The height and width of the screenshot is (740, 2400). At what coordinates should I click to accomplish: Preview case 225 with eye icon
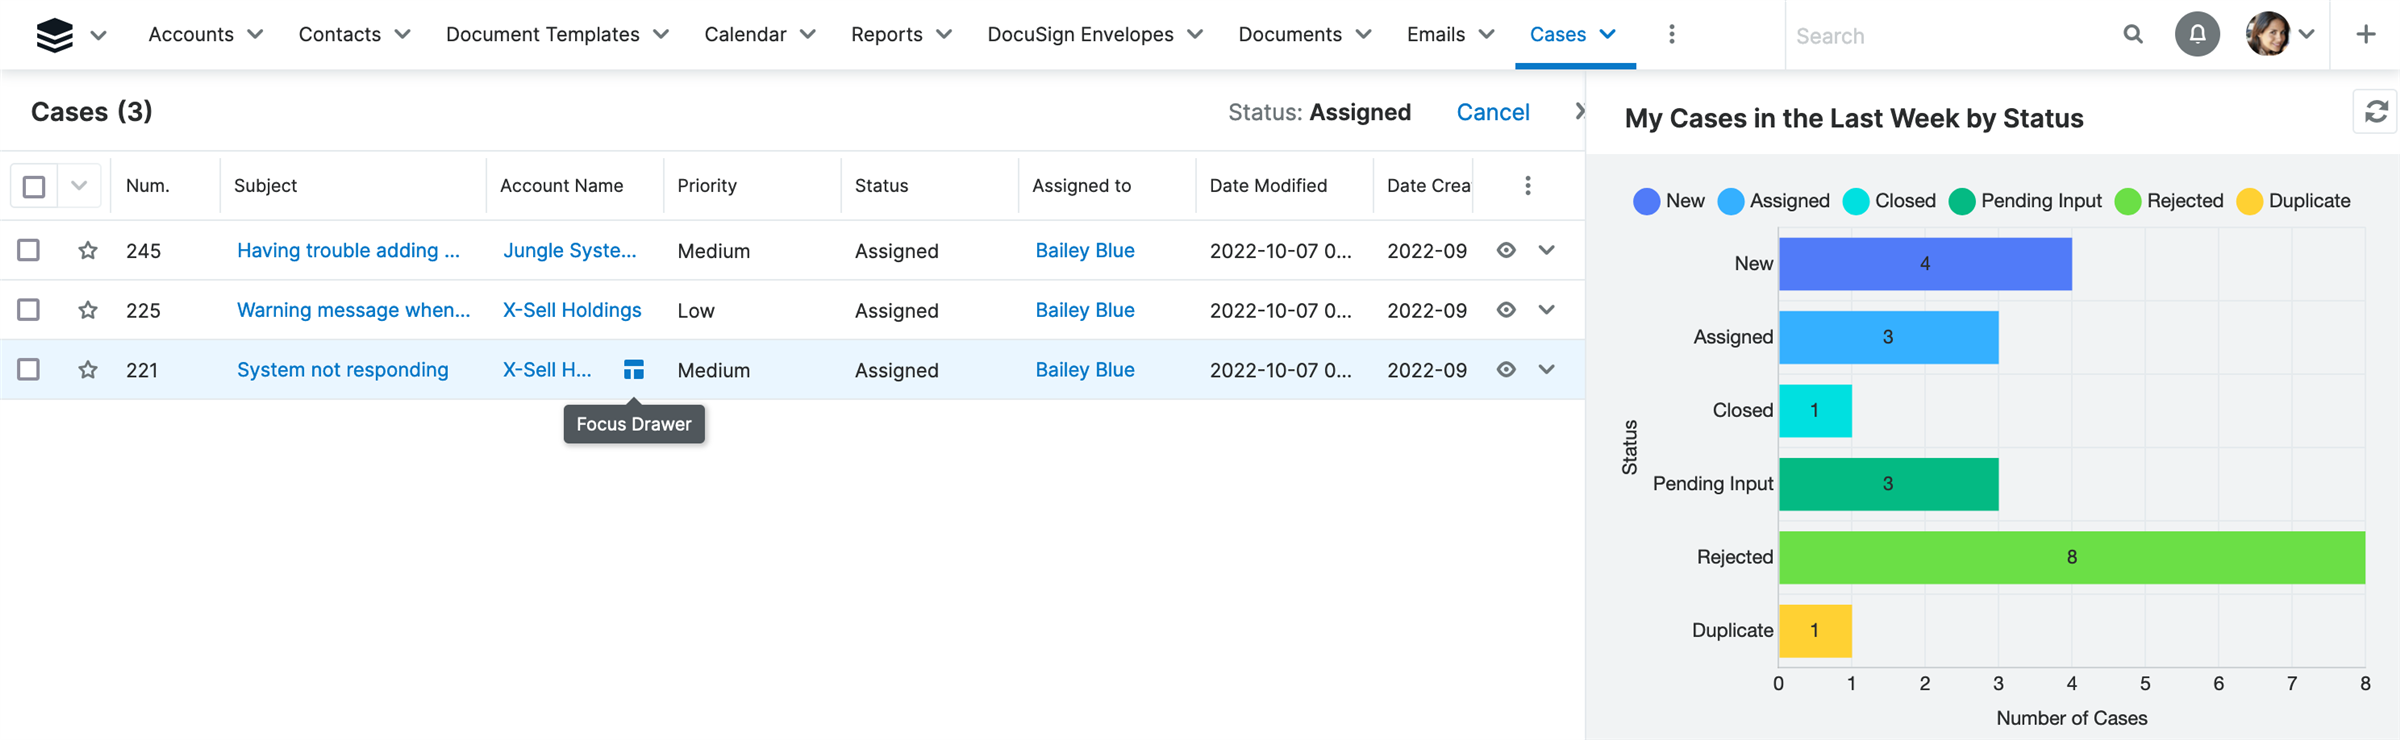click(1506, 310)
